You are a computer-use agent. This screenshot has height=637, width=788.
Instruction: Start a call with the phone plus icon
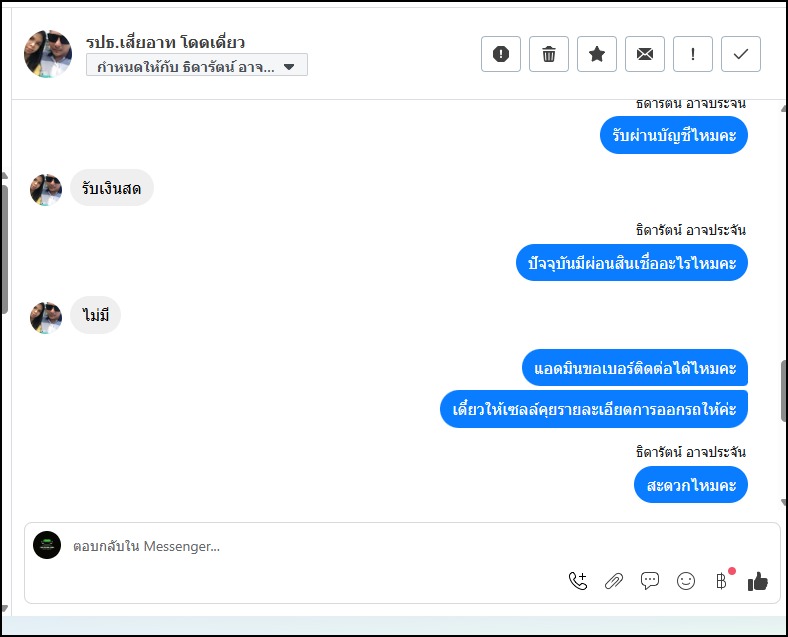point(578,581)
